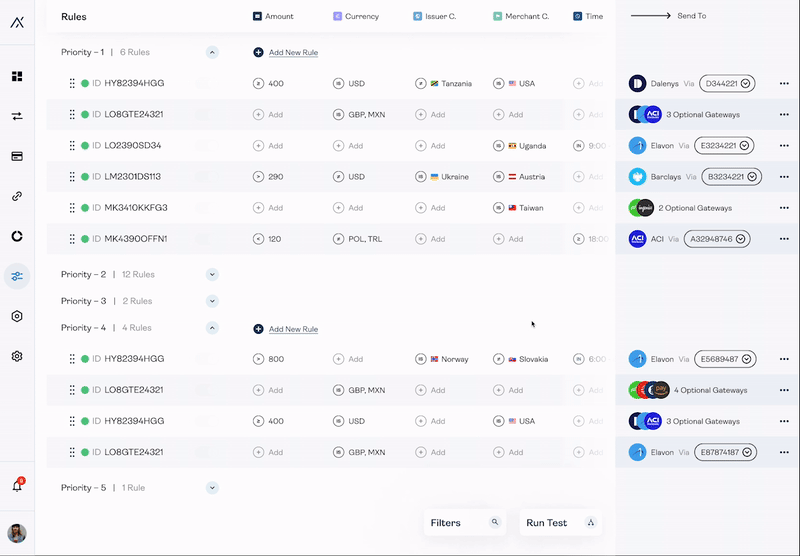Click the Uganda merchant country value
The width and height of the screenshot is (800, 556).
528,146
